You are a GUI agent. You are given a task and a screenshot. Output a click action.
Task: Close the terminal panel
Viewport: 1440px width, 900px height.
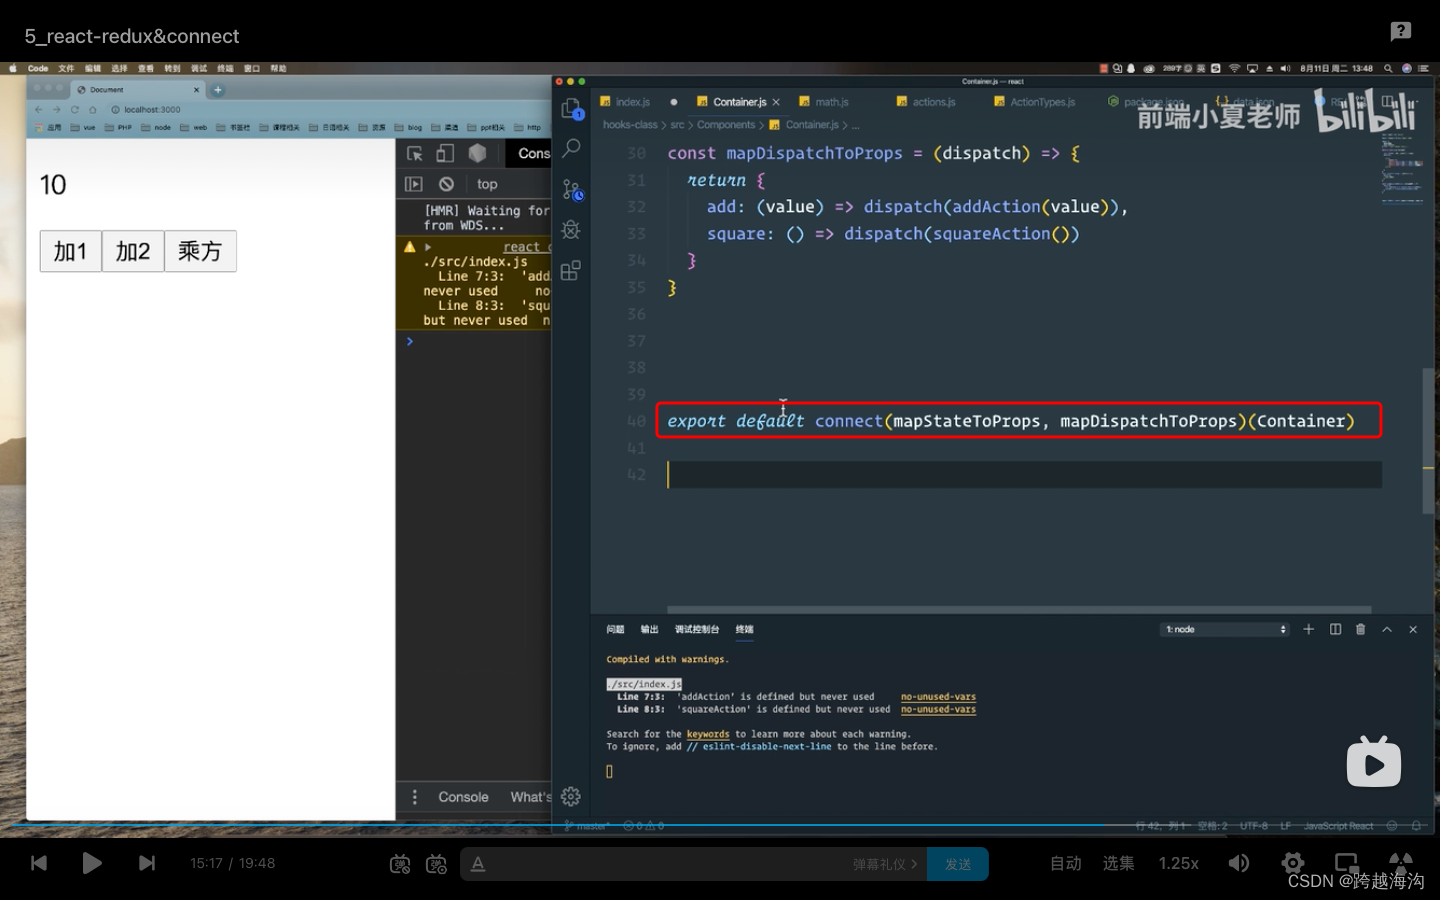(1413, 629)
